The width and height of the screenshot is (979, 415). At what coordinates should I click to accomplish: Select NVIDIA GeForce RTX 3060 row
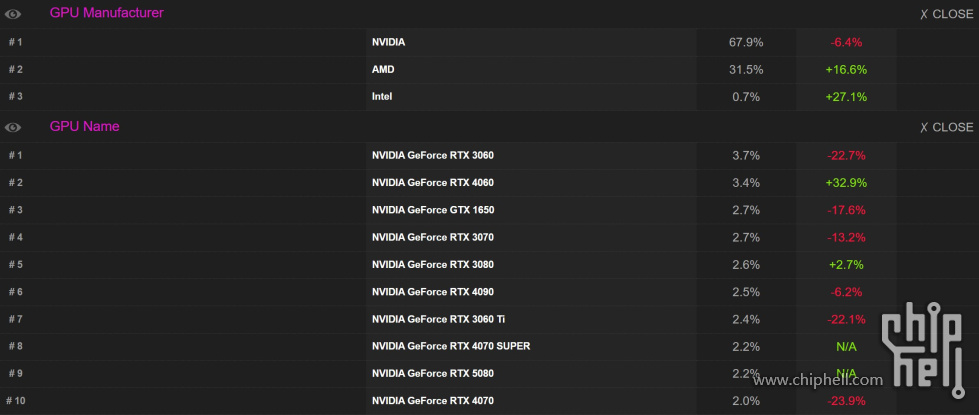[490, 155]
